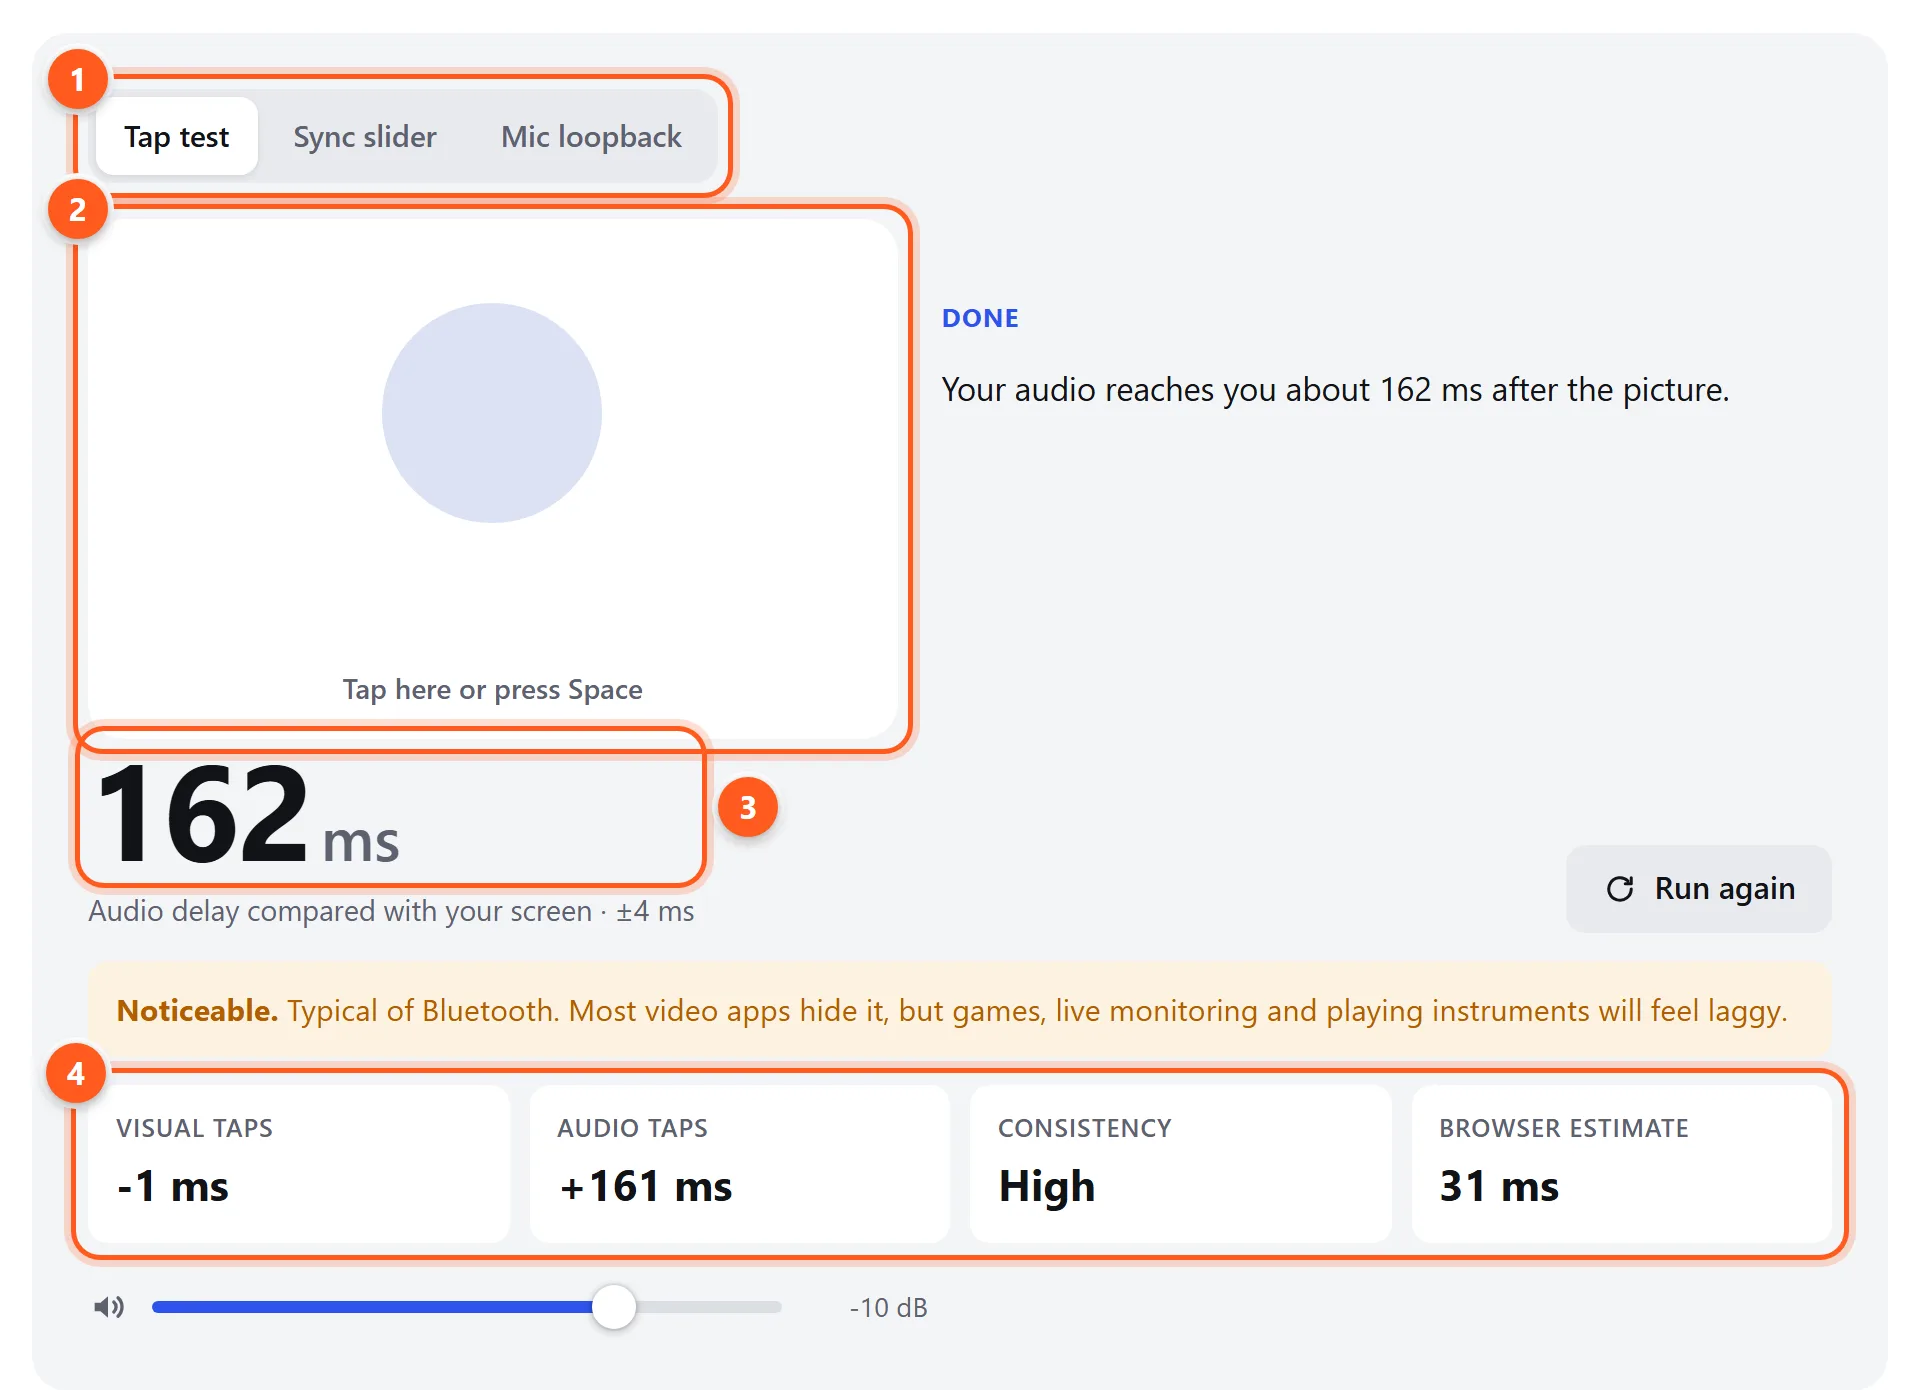This screenshot has height=1390, width=1920.
Task: Click the -10 dB volume readout
Action: coord(888,1308)
